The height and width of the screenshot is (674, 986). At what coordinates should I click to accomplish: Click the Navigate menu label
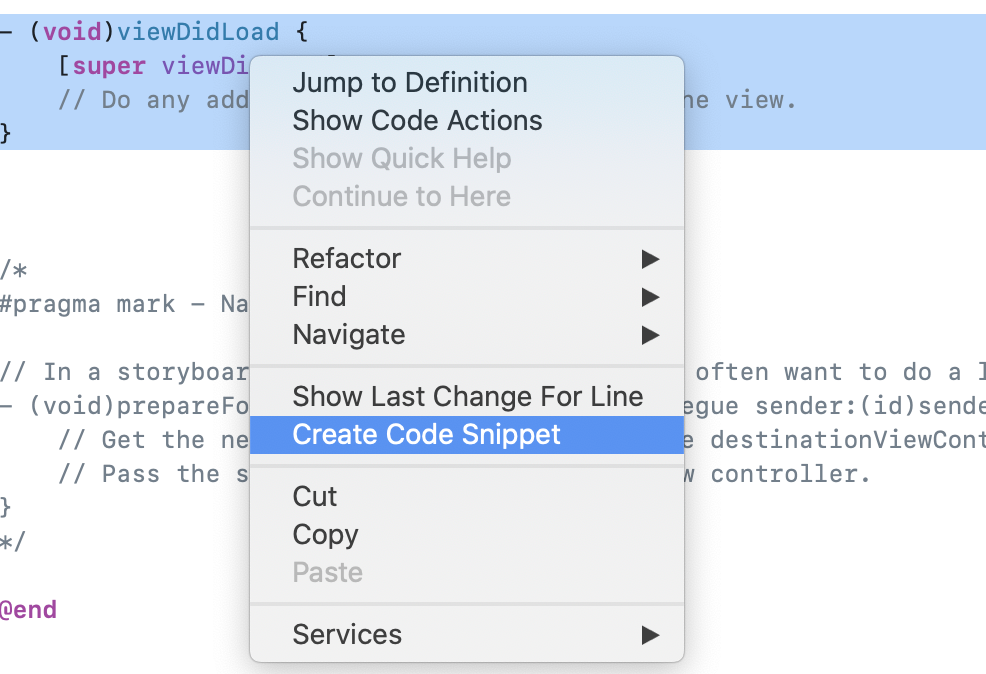click(x=349, y=335)
